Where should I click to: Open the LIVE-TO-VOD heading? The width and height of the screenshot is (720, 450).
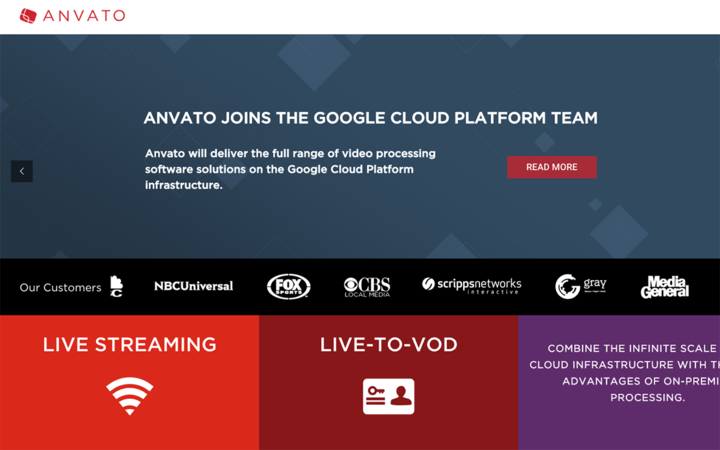(388, 345)
